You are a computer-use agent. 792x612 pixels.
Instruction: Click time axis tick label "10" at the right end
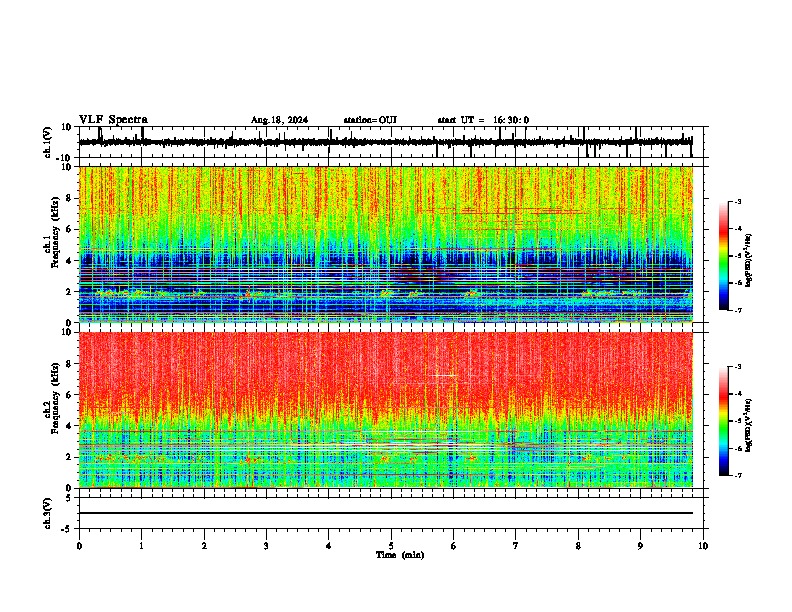tap(703, 546)
